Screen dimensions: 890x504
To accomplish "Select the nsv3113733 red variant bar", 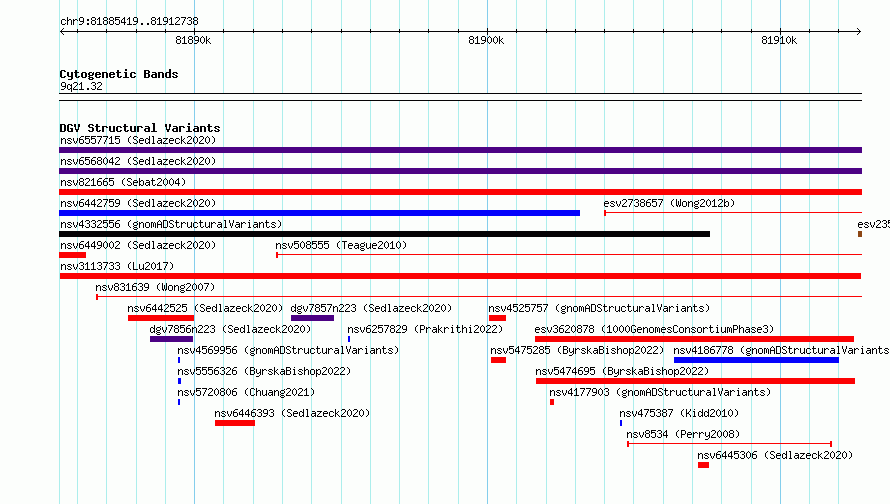I will coord(460,276).
